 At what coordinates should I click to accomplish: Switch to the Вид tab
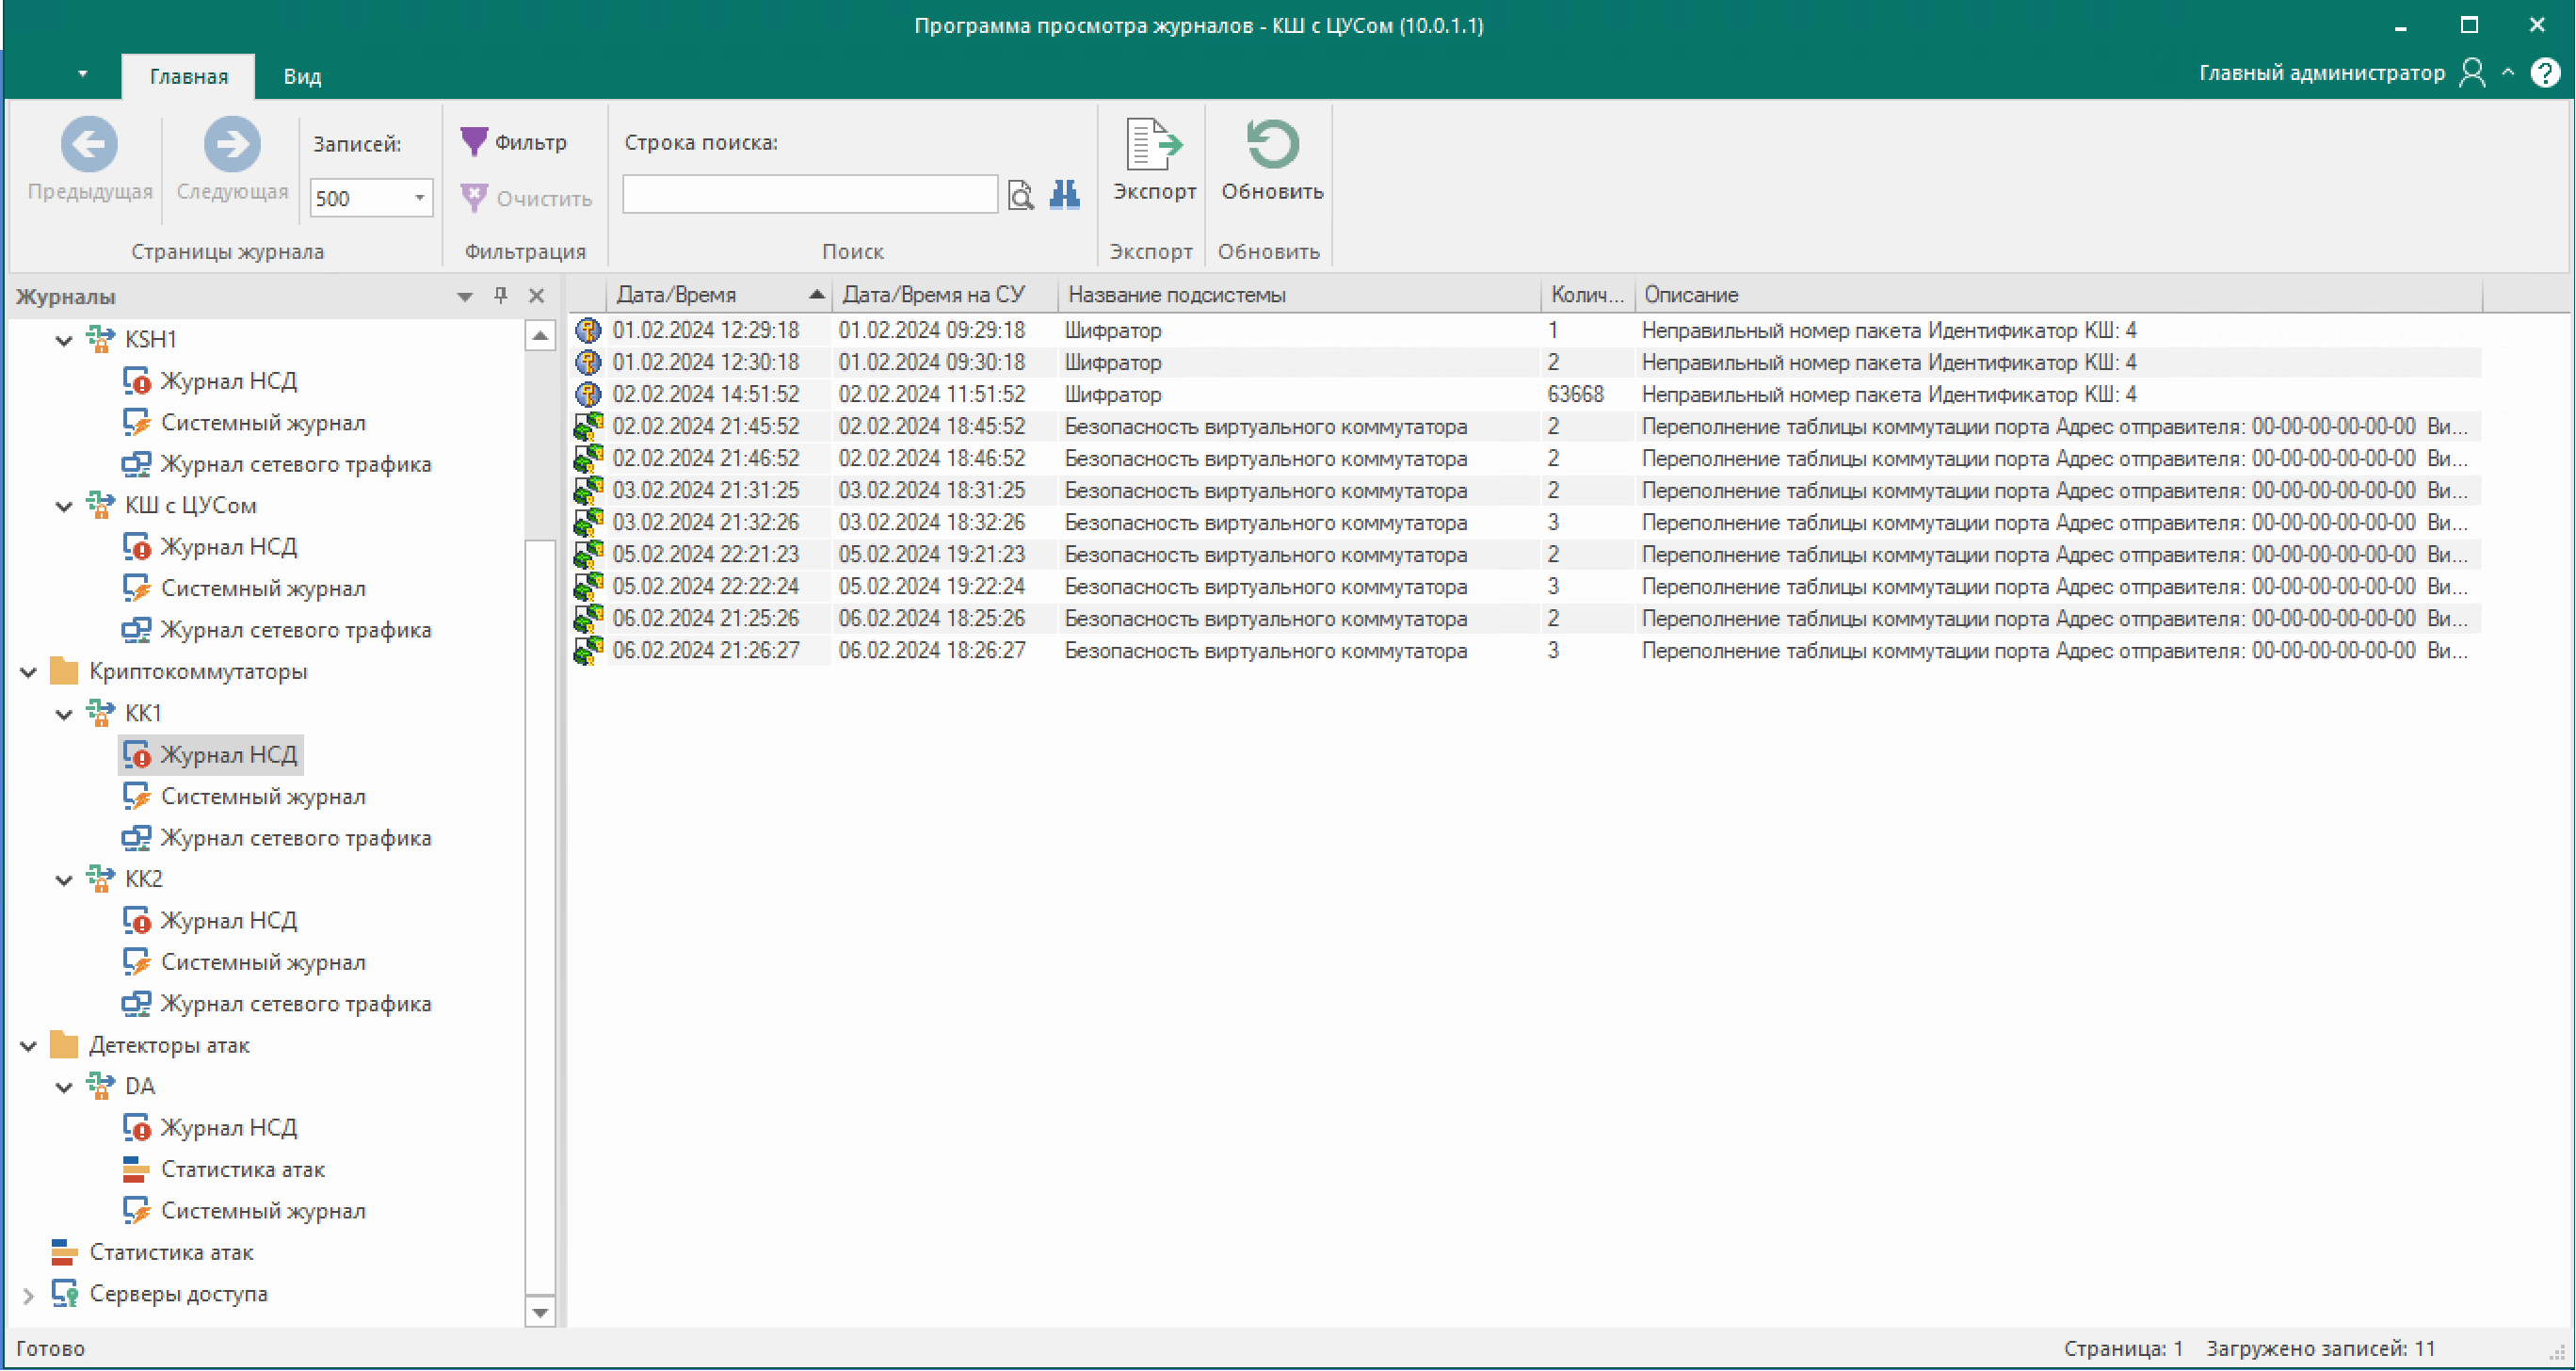click(301, 77)
